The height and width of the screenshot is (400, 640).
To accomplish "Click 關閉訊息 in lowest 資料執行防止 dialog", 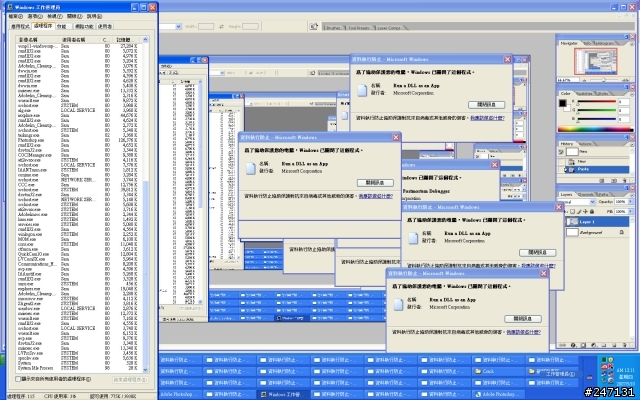I will 522,318.
